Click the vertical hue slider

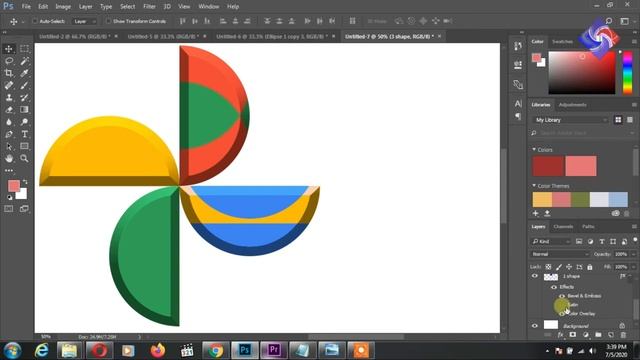tap(628, 73)
